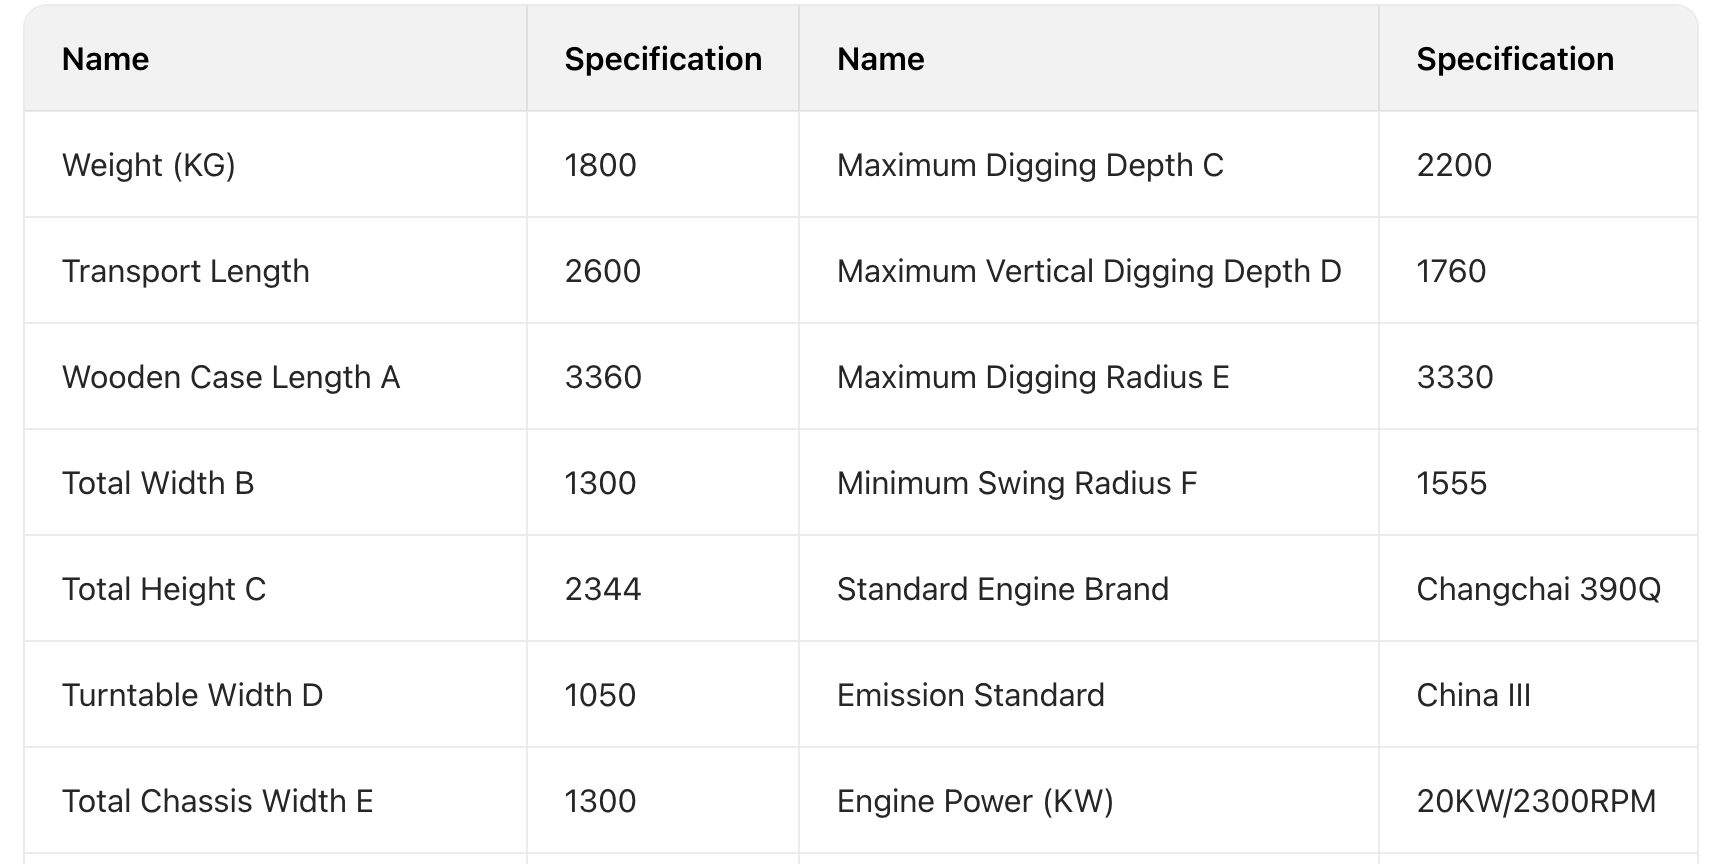The image size is (1726, 864).
Task: Select the 2200 digging depth value
Action: tap(1454, 165)
